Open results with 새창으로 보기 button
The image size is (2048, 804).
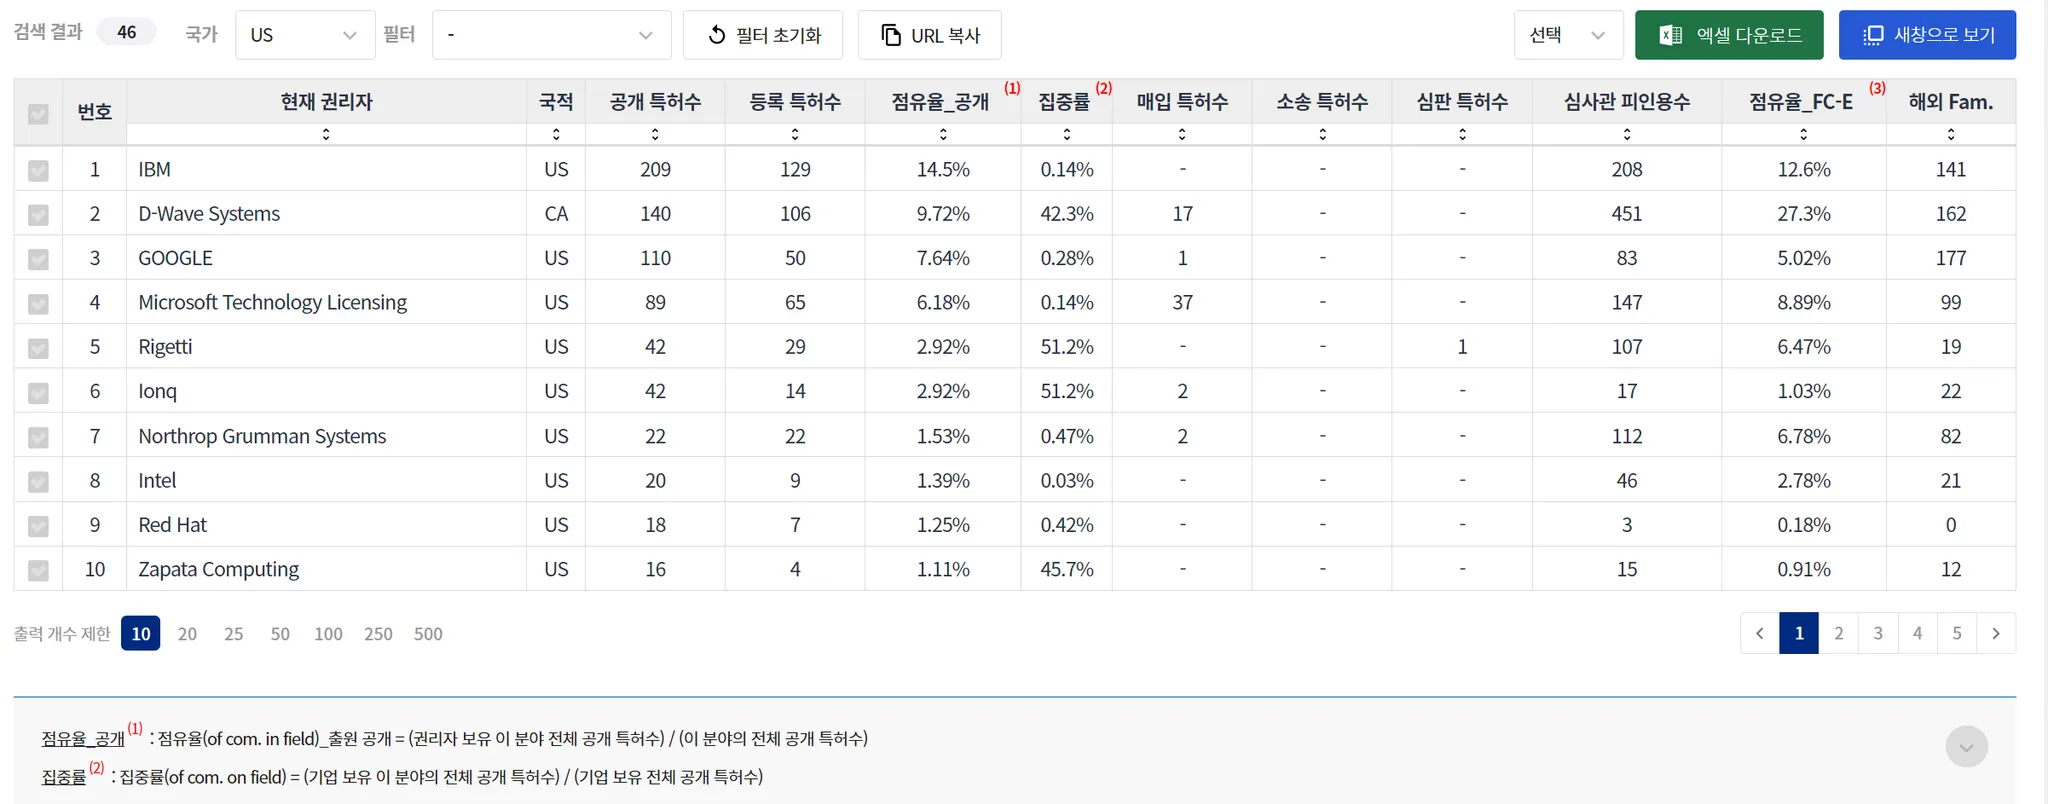[x=1927, y=35]
